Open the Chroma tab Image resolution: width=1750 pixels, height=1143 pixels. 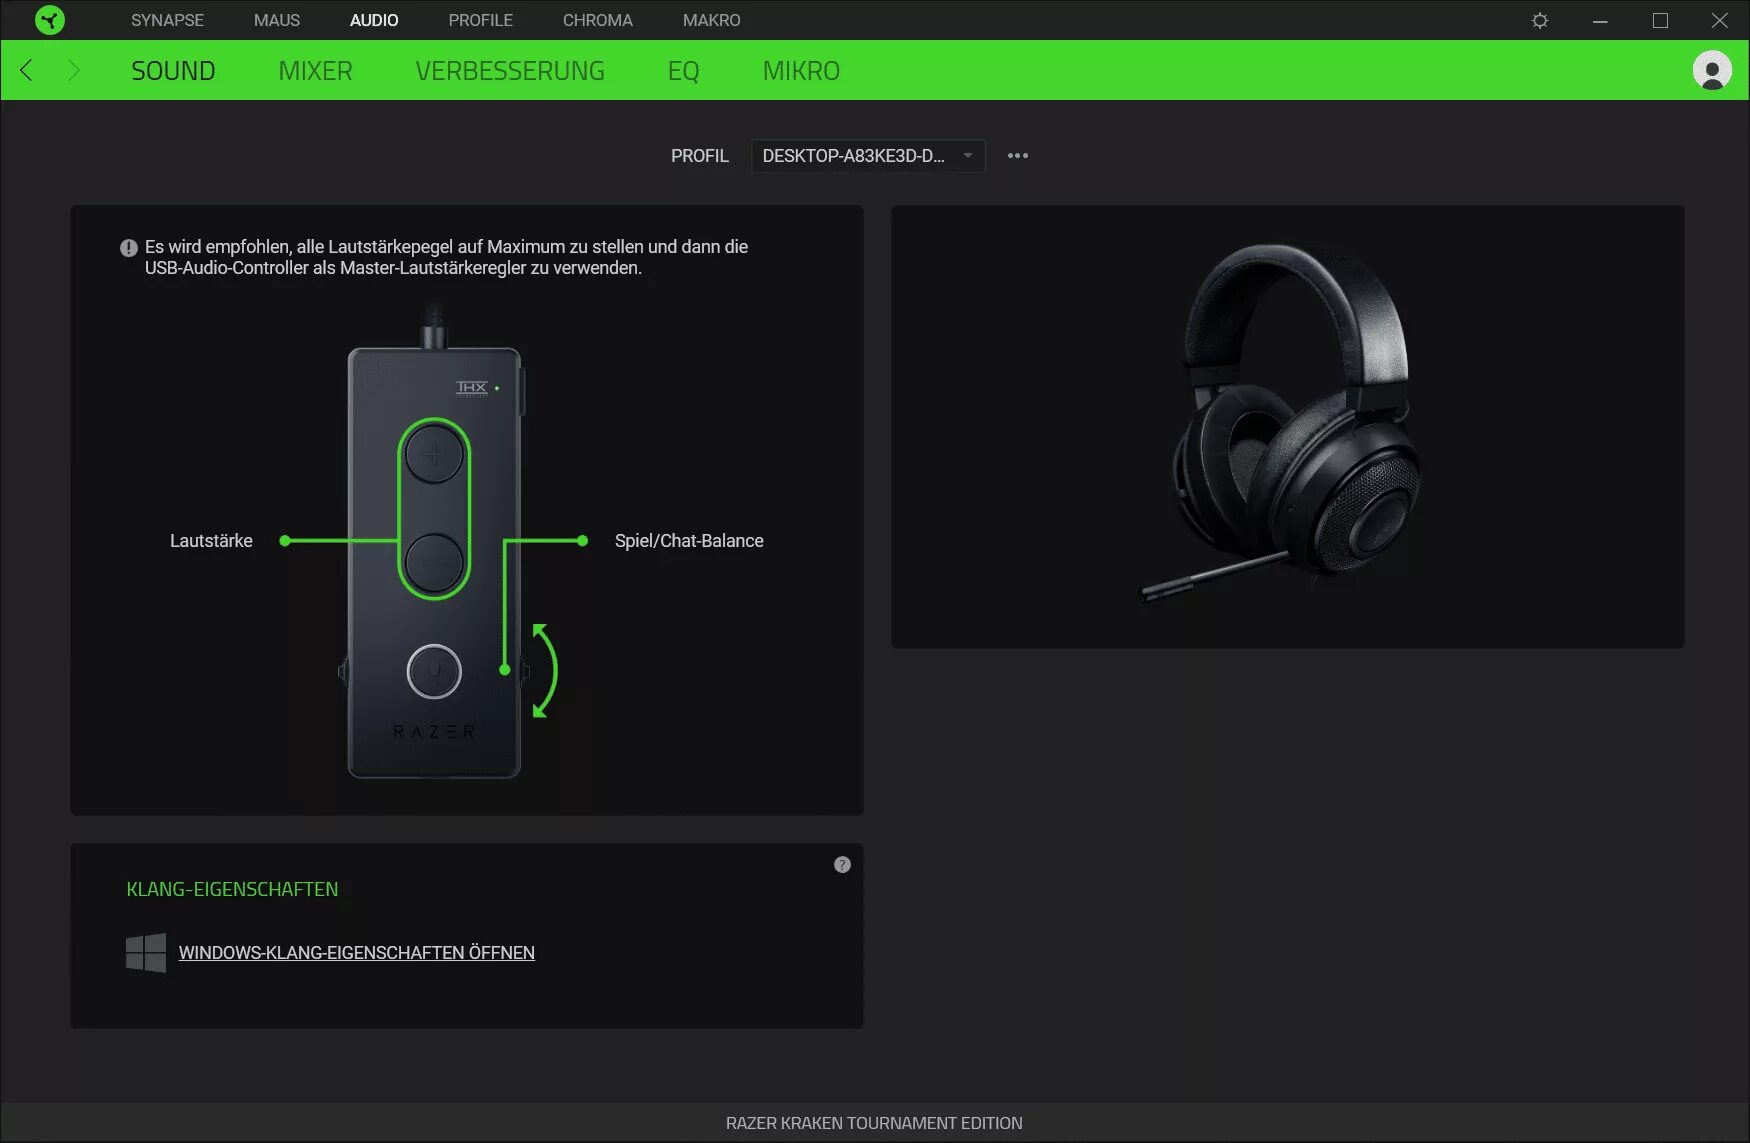pos(598,20)
